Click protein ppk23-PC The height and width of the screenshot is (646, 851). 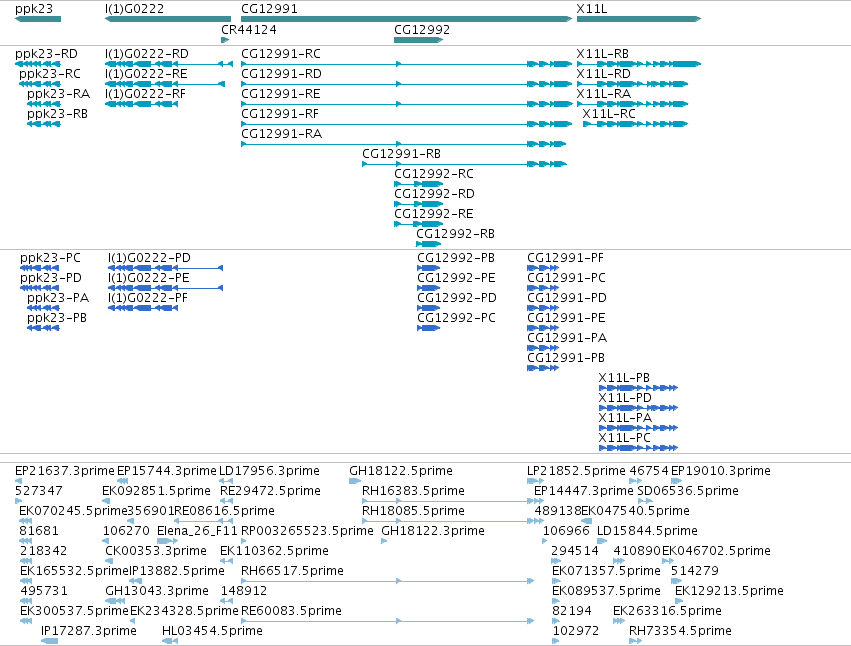(x=39, y=268)
